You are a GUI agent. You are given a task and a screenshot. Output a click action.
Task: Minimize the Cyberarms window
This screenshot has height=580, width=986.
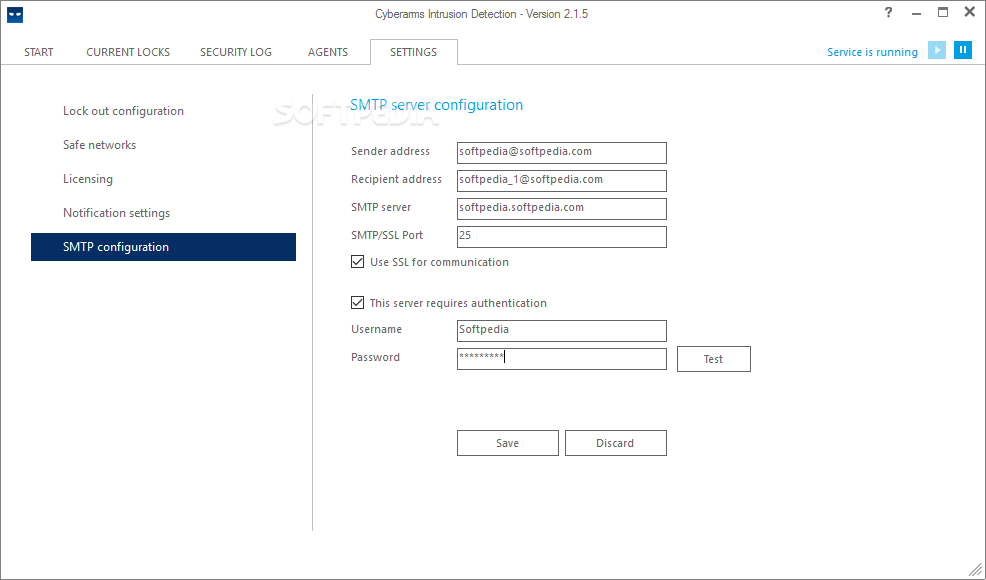tap(916, 14)
